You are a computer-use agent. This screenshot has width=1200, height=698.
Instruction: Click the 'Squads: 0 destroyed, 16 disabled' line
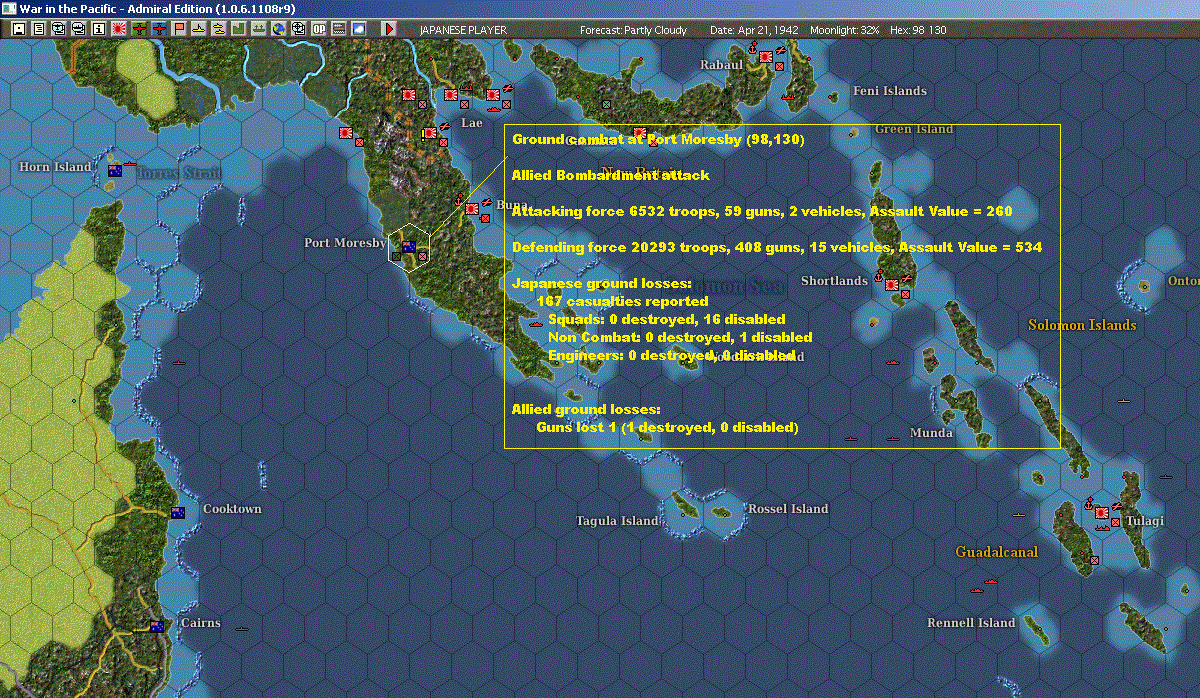tap(667, 319)
